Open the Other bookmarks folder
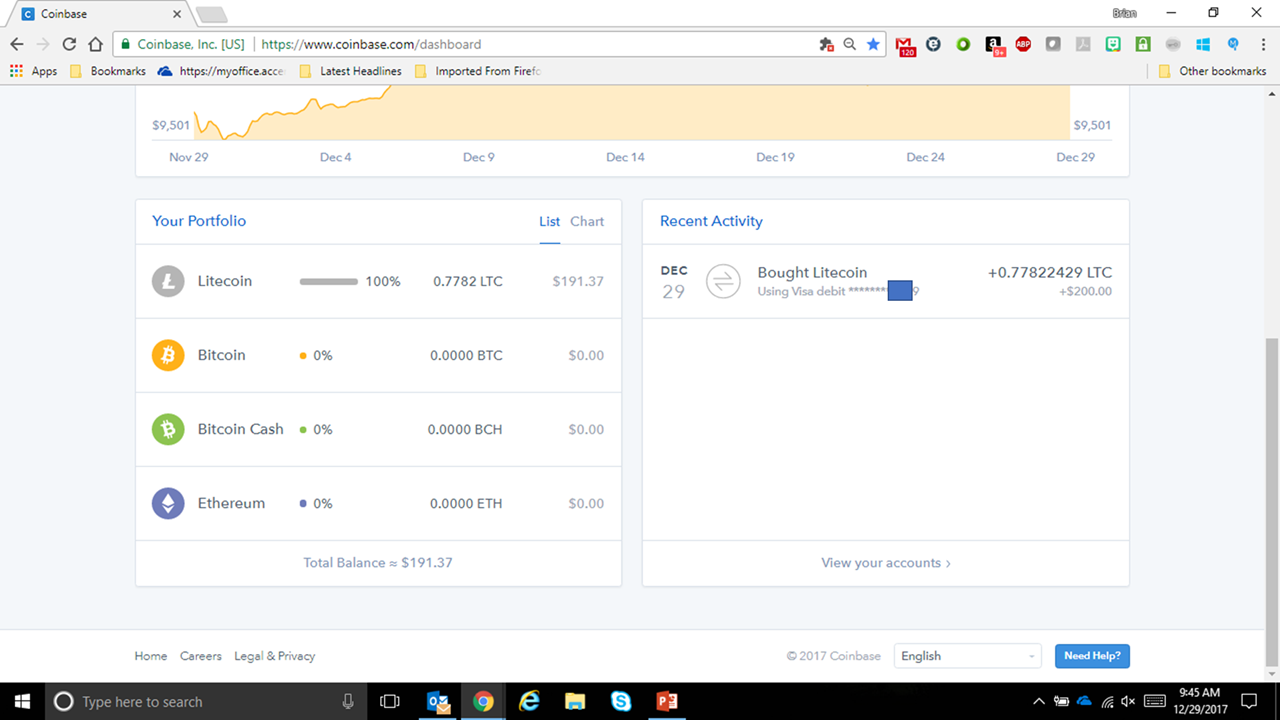Viewport: 1280px width, 720px height. (x=1212, y=71)
